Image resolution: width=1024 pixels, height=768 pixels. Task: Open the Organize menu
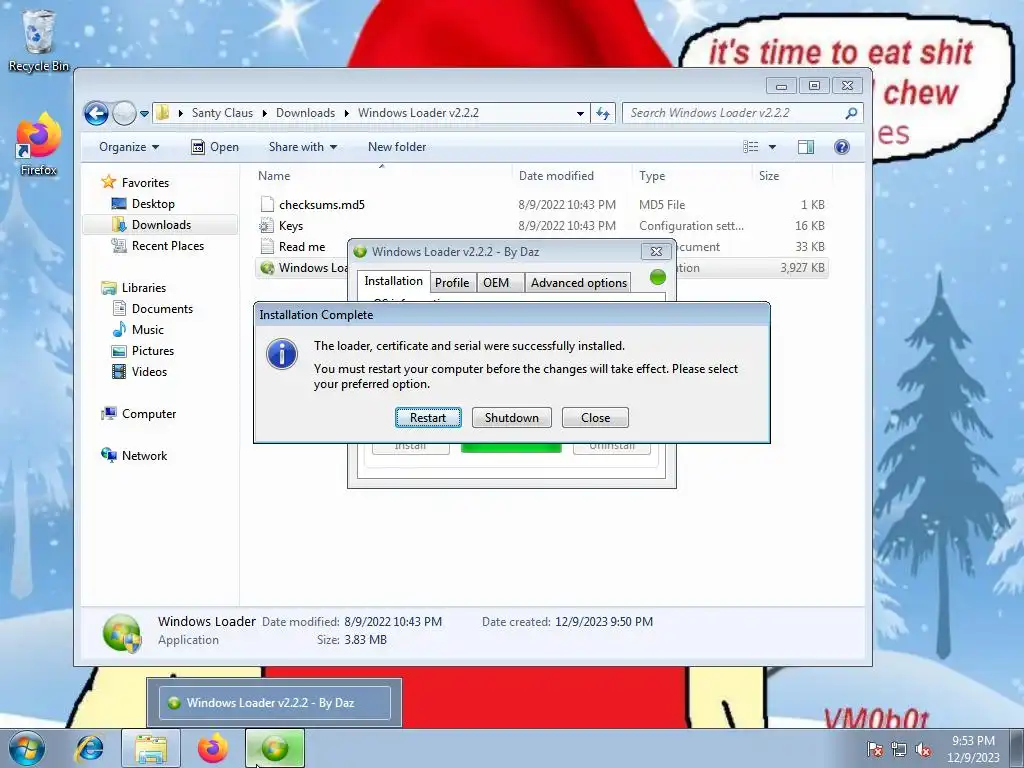(129, 147)
